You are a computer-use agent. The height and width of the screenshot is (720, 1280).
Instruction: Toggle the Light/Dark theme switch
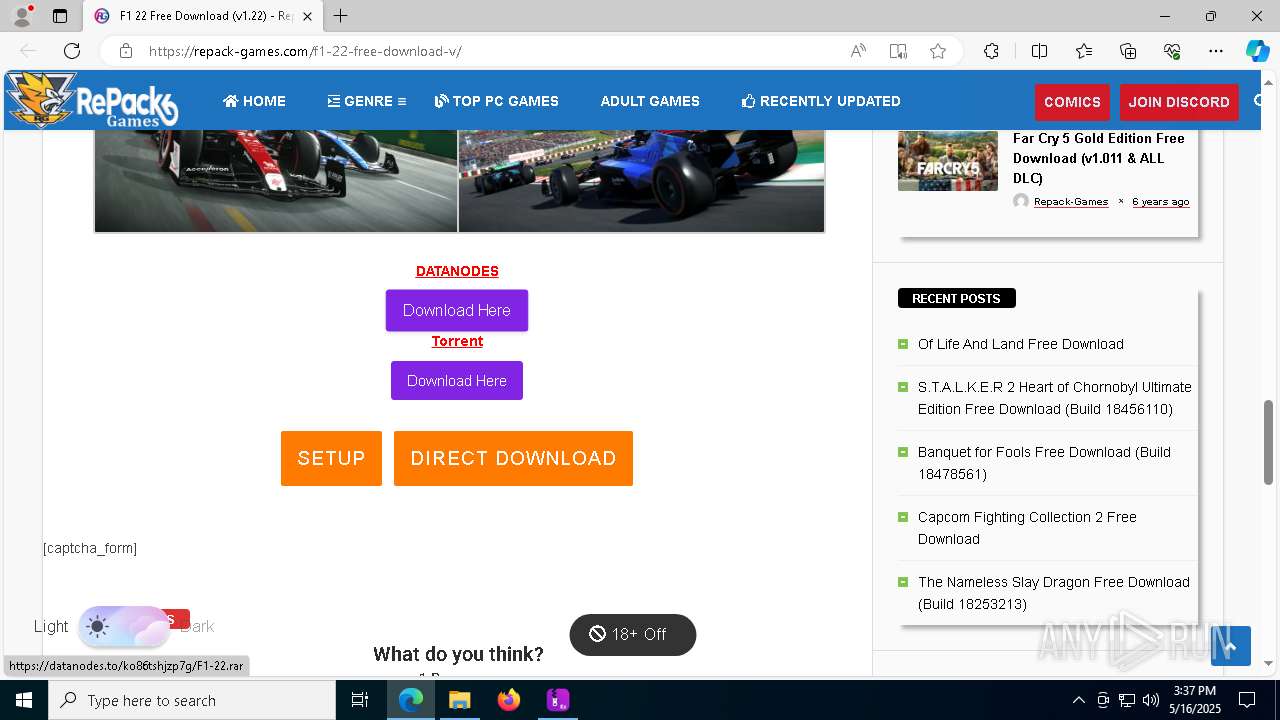124,626
